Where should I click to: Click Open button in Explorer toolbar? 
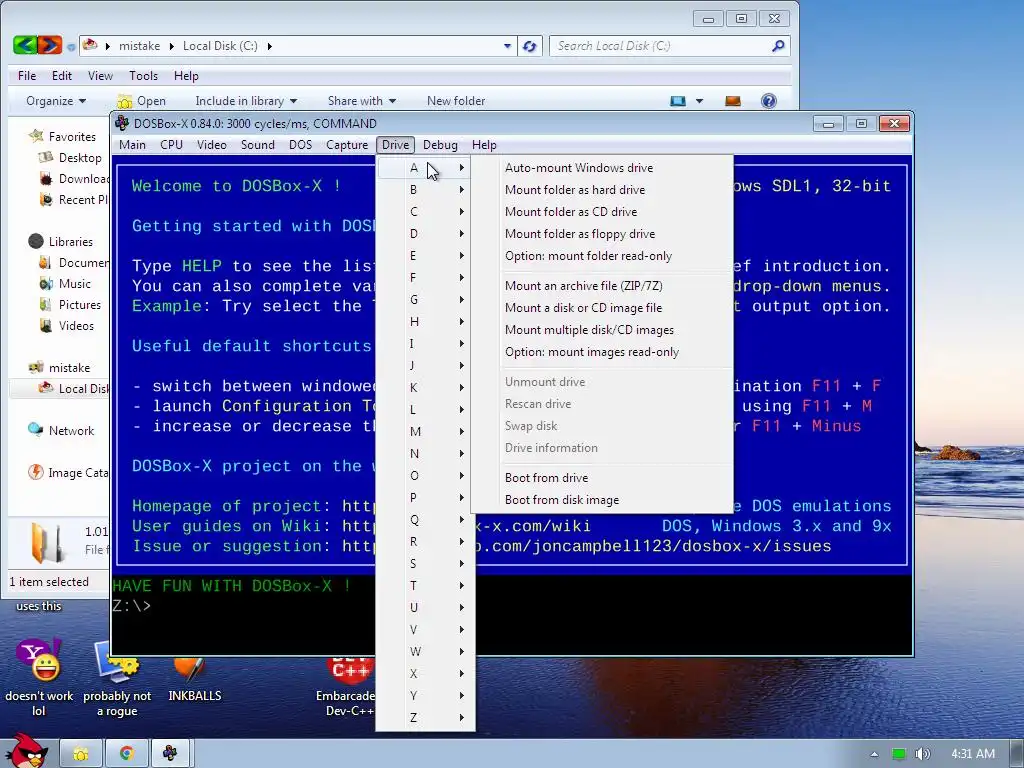coord(141,101)
